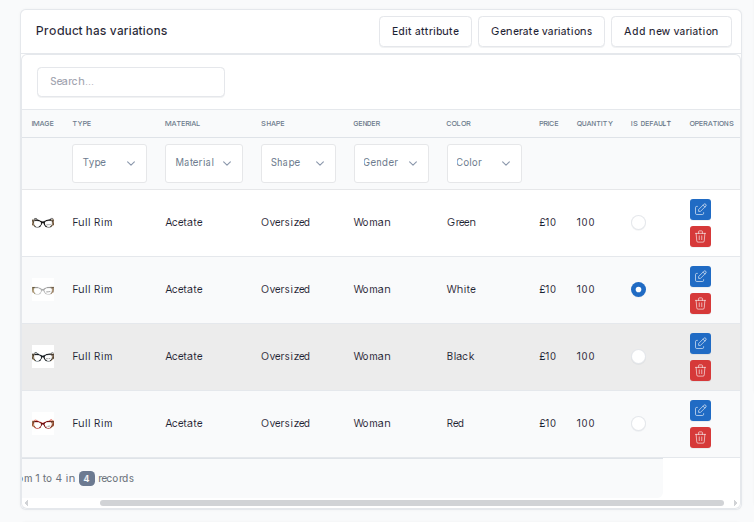Image resolution: width=754 pixels, height=522 pixels.
Task: Edit the Red variation with blue pencil icon
Action: [x=700, y=410]
